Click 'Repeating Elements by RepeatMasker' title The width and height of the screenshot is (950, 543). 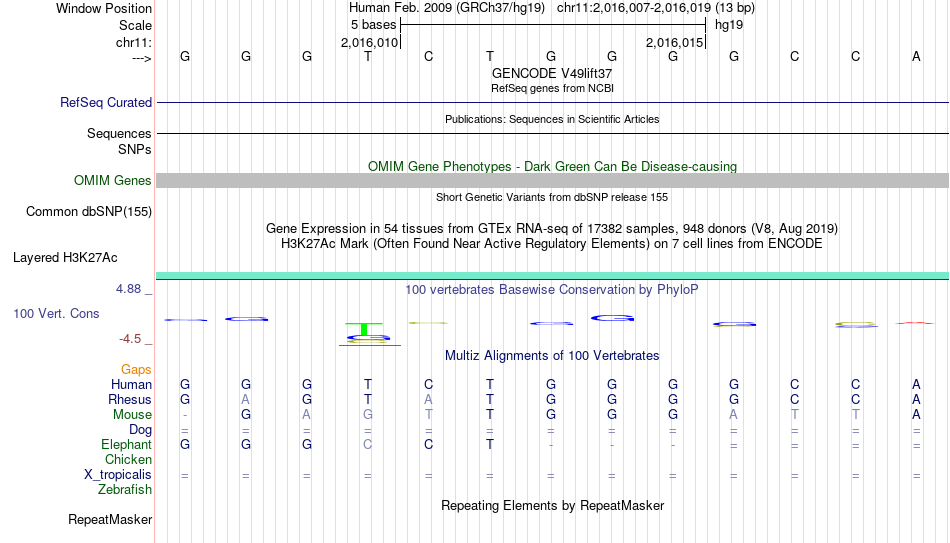coord(553,505)
